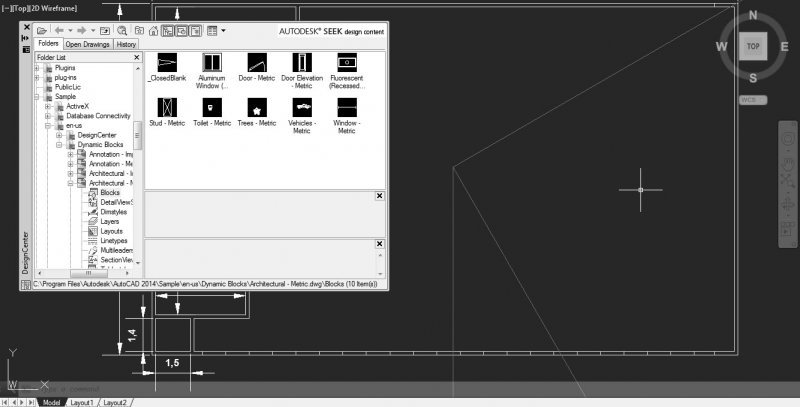Viewport: 800px width, 407px height.
Task: Click the Up one level icon
Action: tap(105, 31)
